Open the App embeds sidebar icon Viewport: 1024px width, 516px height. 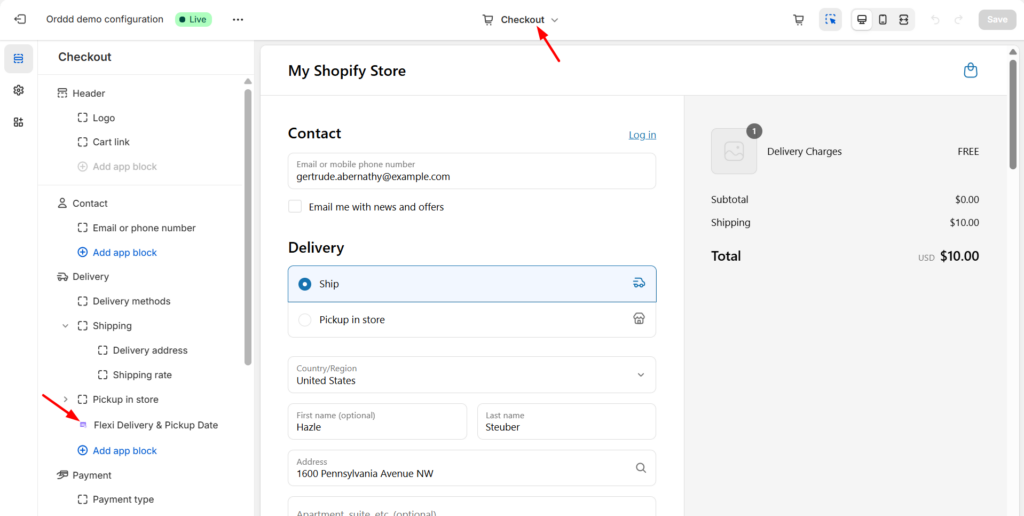pos(18,122)
